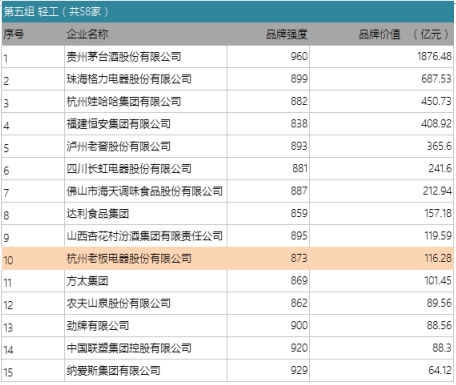Click the brand value 1876.48 cell
This screenshot has height=385, width=456.
(x=382, y=57)
